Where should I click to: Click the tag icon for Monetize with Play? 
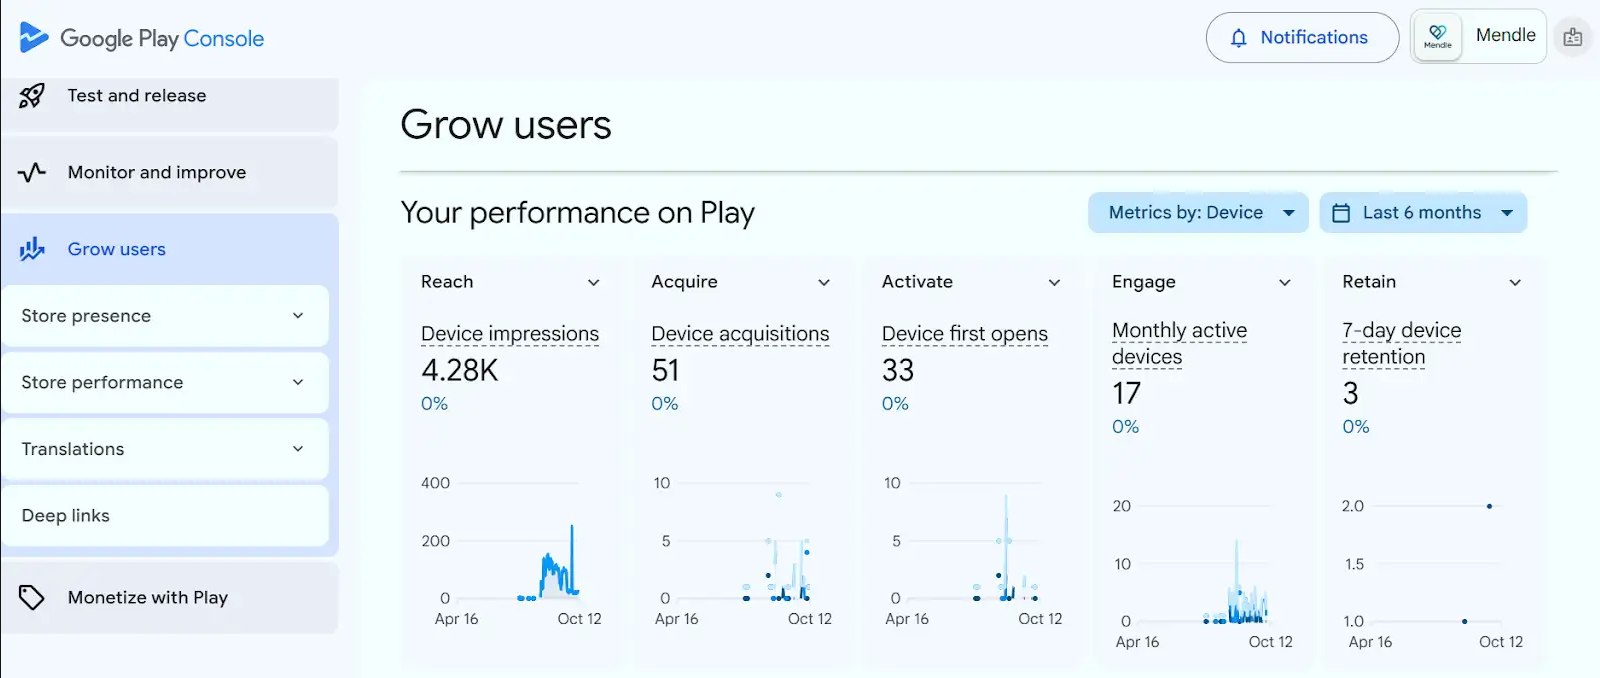(x=32, y=597)
